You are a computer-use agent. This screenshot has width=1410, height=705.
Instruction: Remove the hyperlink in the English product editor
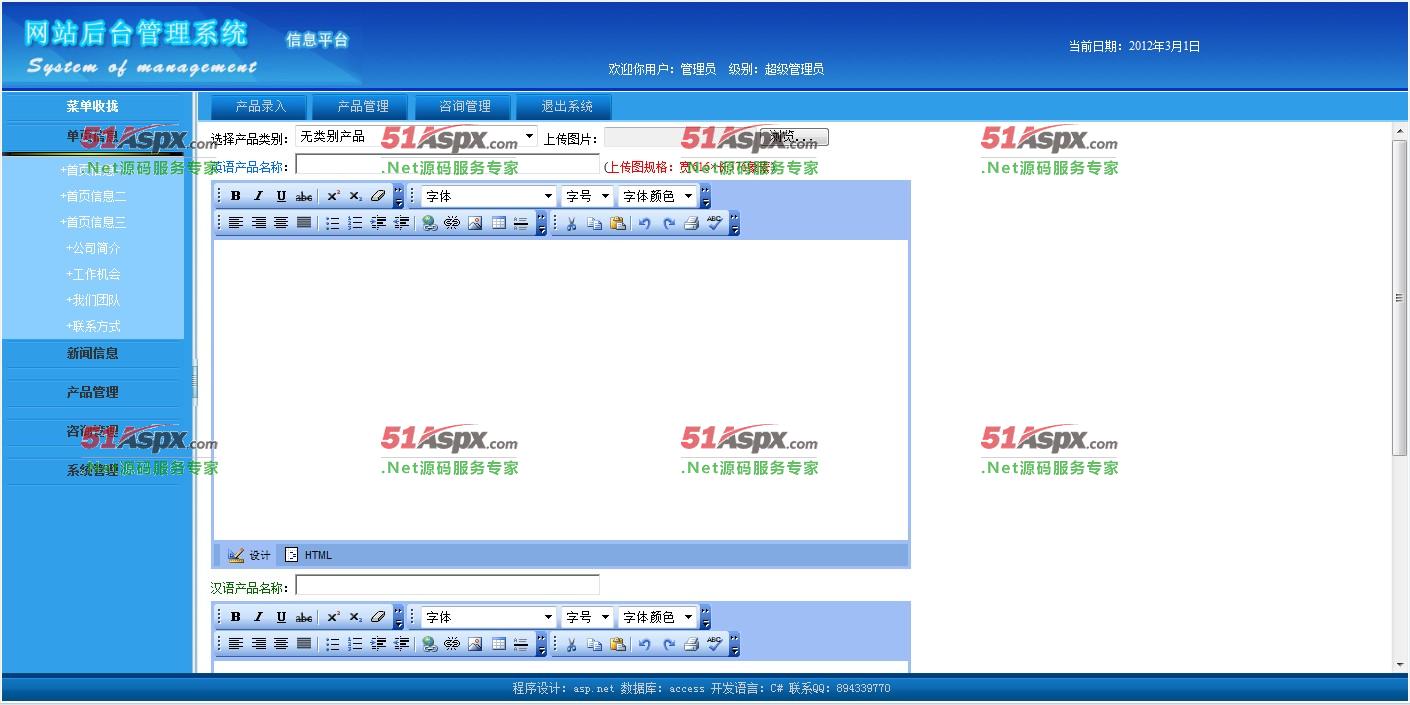coord(452,223)
